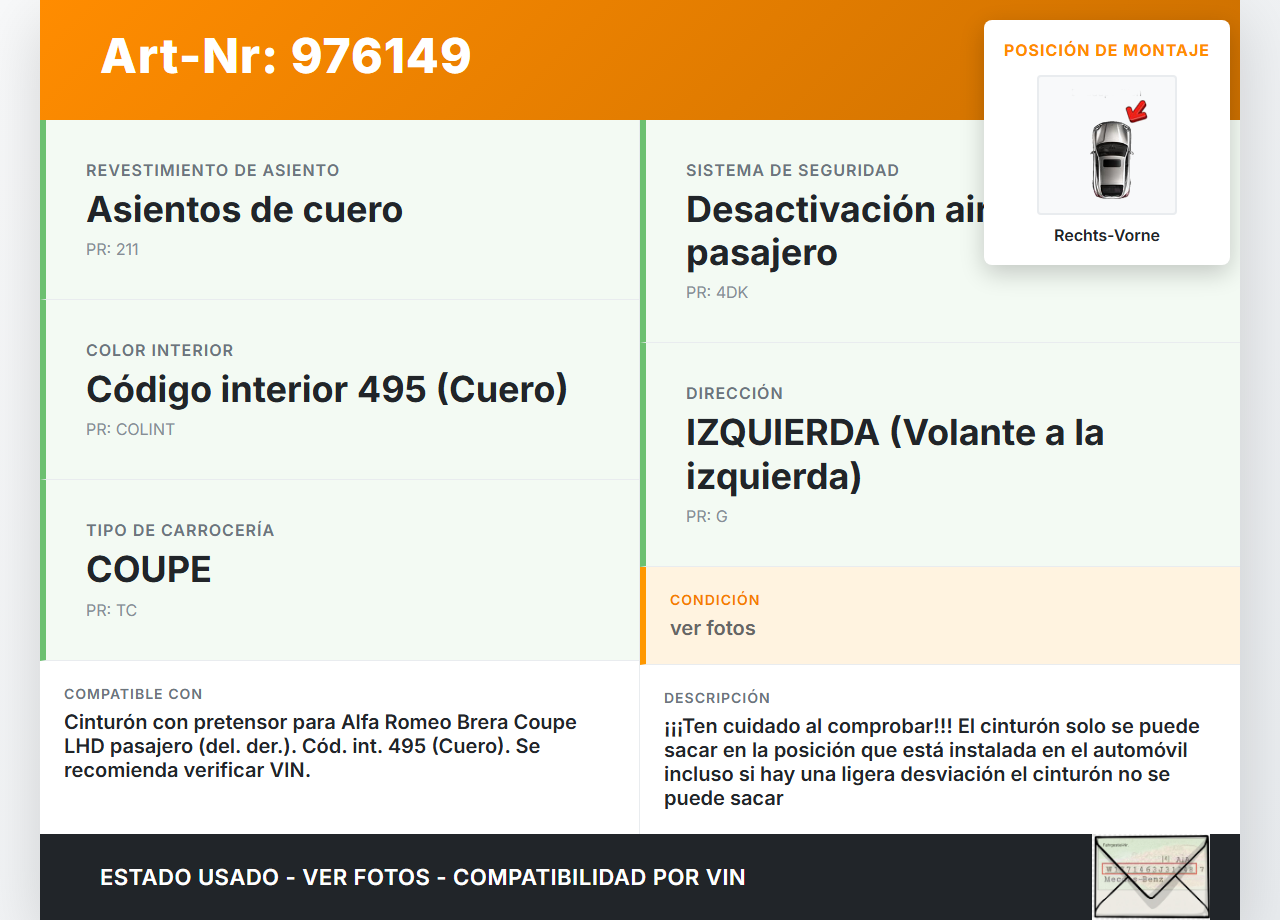Click the "IZQUIERDA (Volante a la izquierda)" value
The image size is (1280, 920).
pos(894,454)
